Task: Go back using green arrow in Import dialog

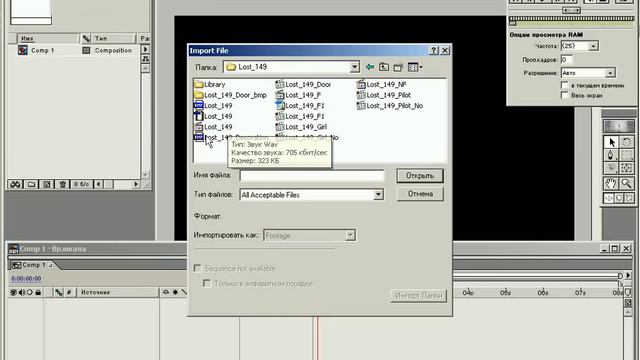Action: click(370, 67)
